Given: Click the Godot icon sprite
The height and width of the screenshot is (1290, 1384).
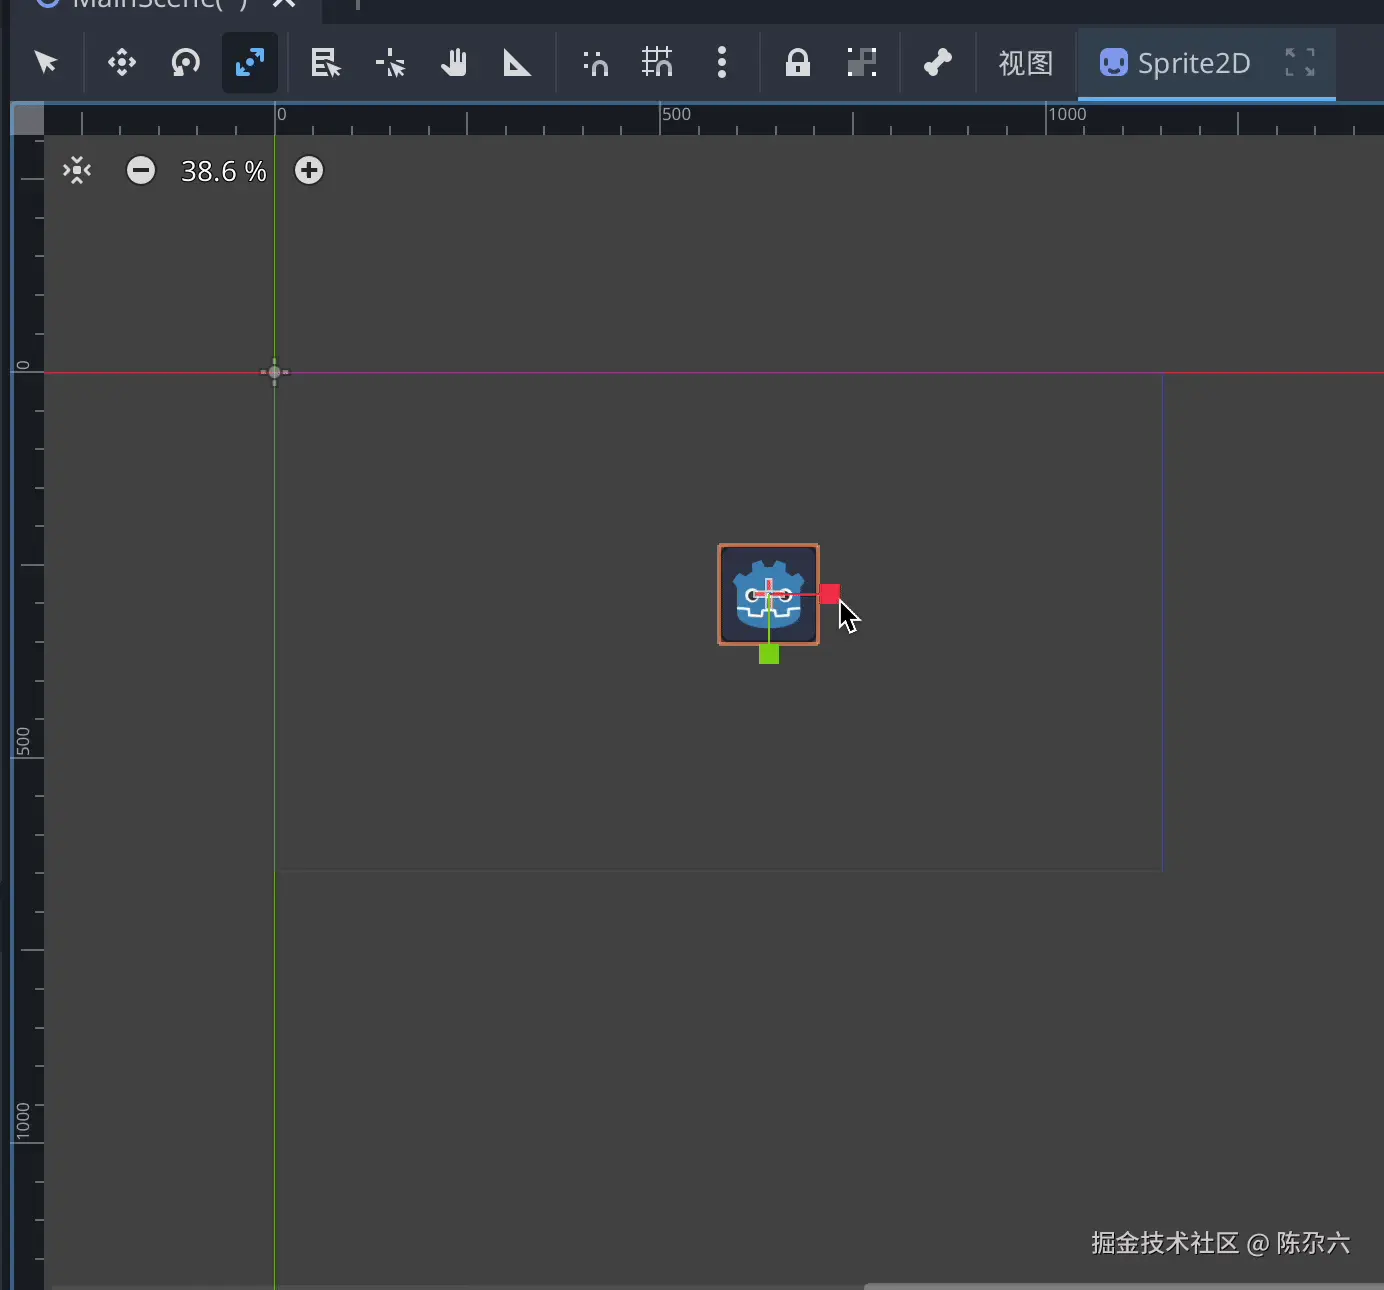Looking at the screenshot, I should pos(769,595).
